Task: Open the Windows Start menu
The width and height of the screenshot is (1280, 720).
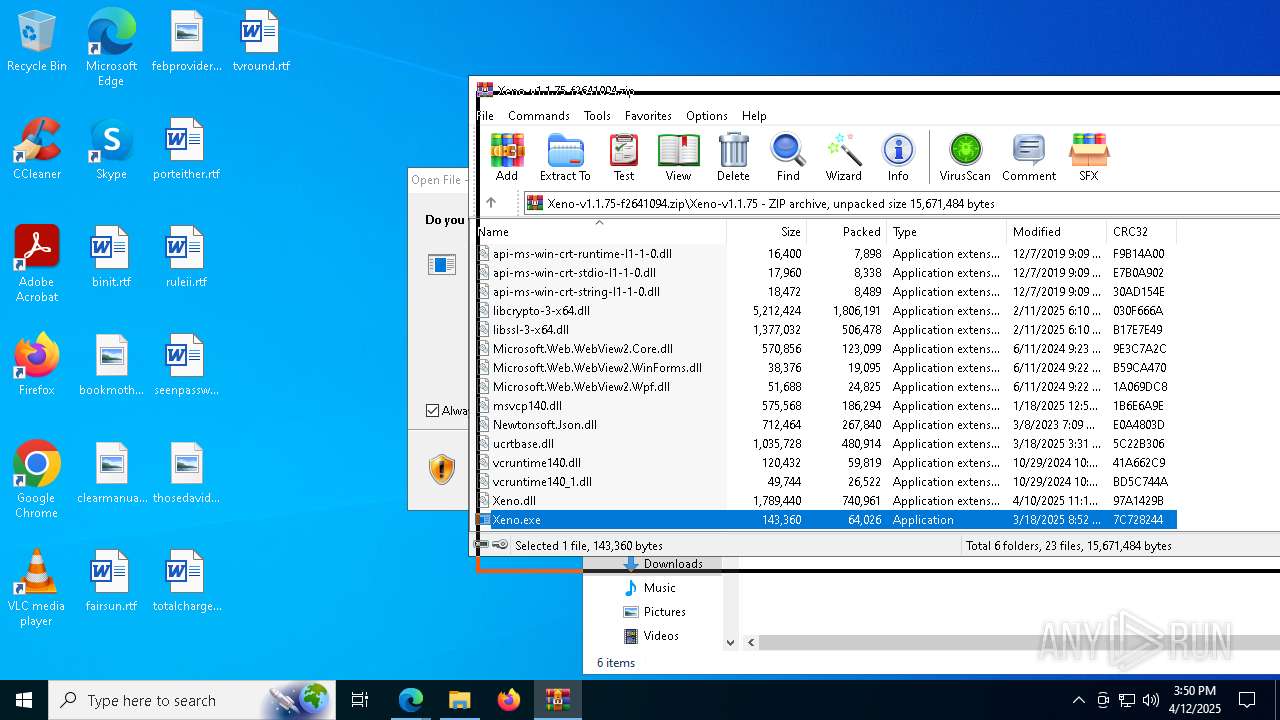Action: pos(24,700)
